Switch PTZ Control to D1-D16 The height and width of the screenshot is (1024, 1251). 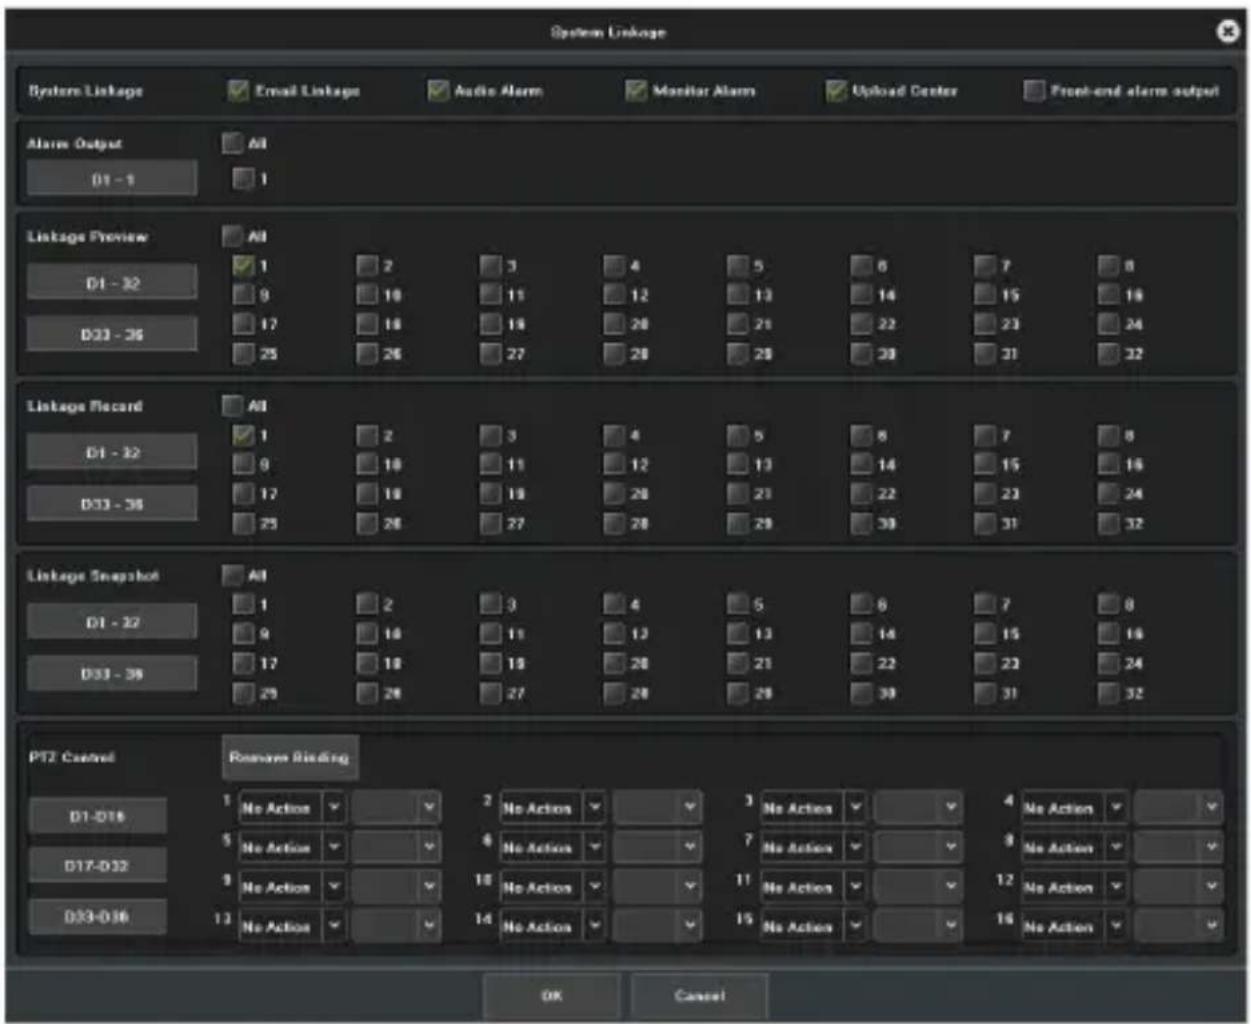[x=97, y=816]
